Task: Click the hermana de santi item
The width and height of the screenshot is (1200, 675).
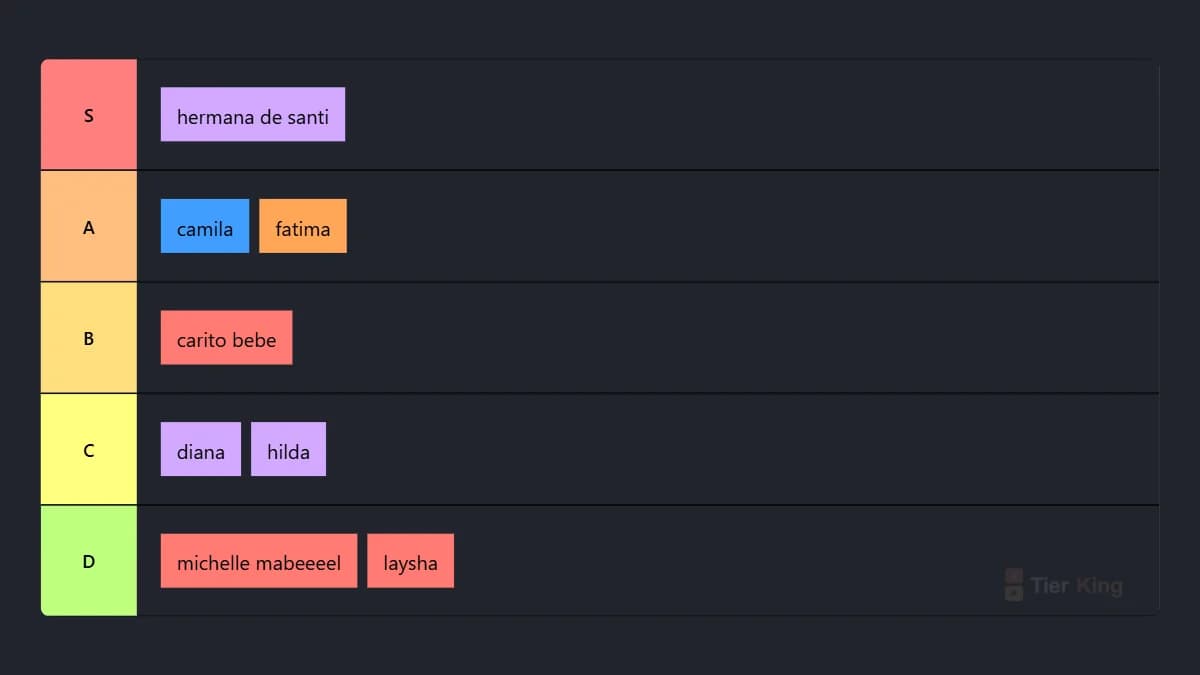Action: coord(253,114)
